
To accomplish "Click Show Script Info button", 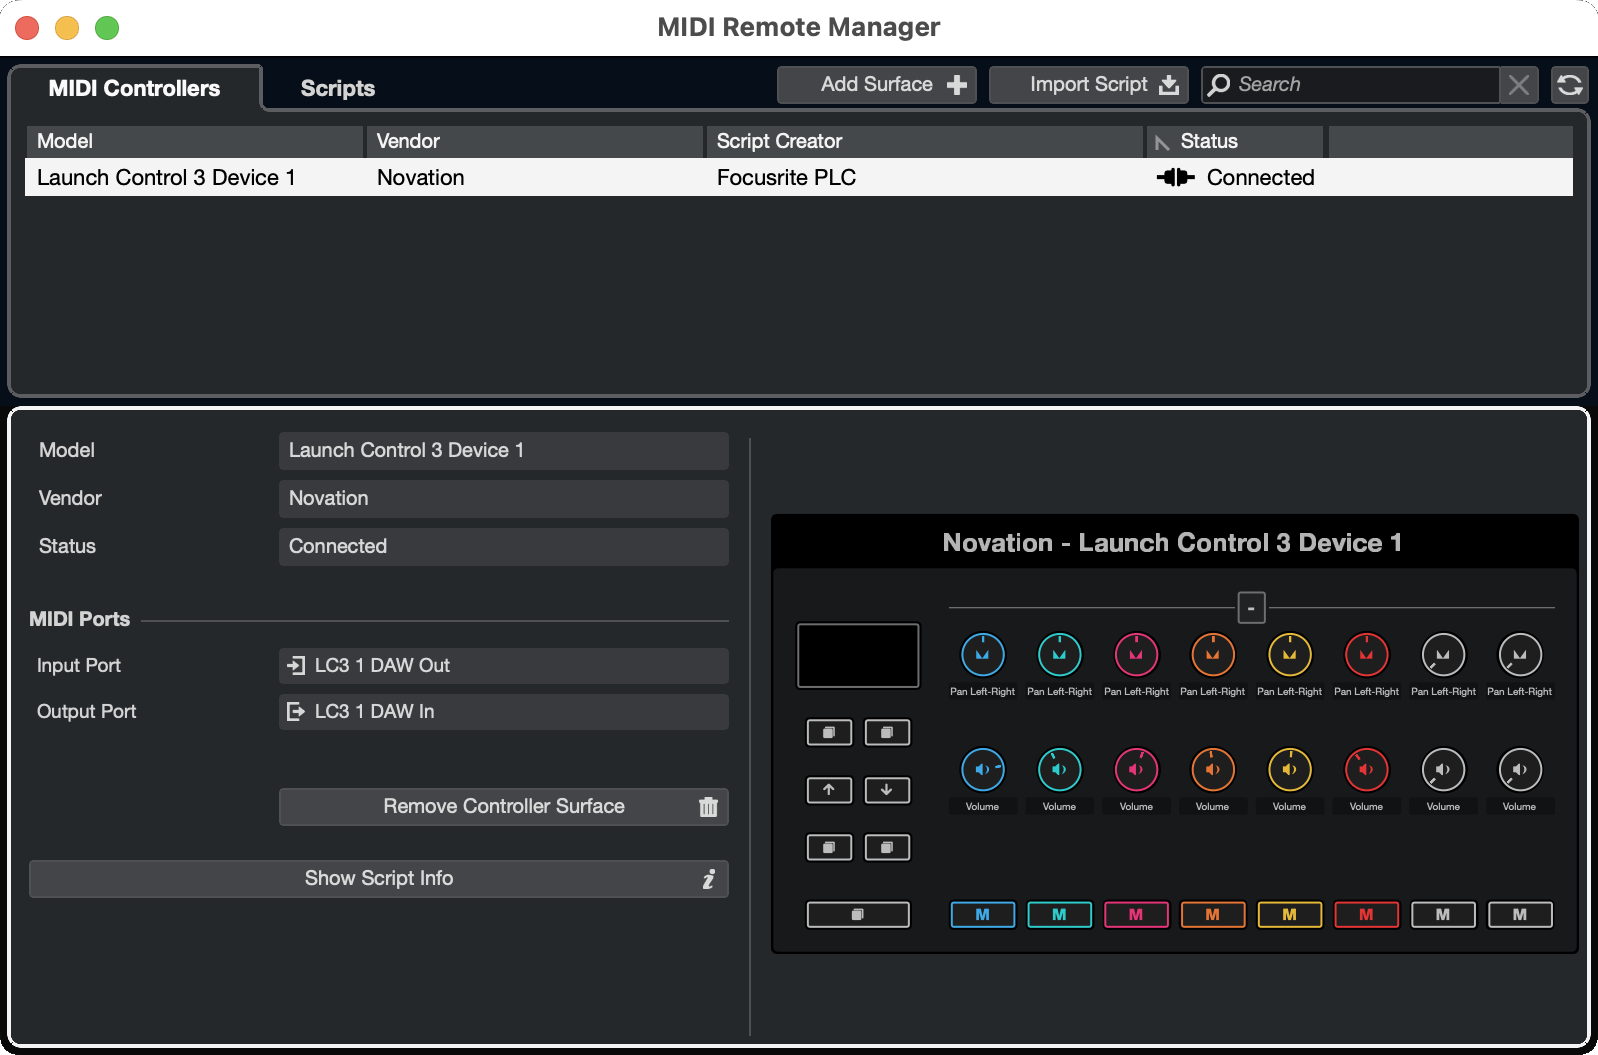I will [378, 879].
